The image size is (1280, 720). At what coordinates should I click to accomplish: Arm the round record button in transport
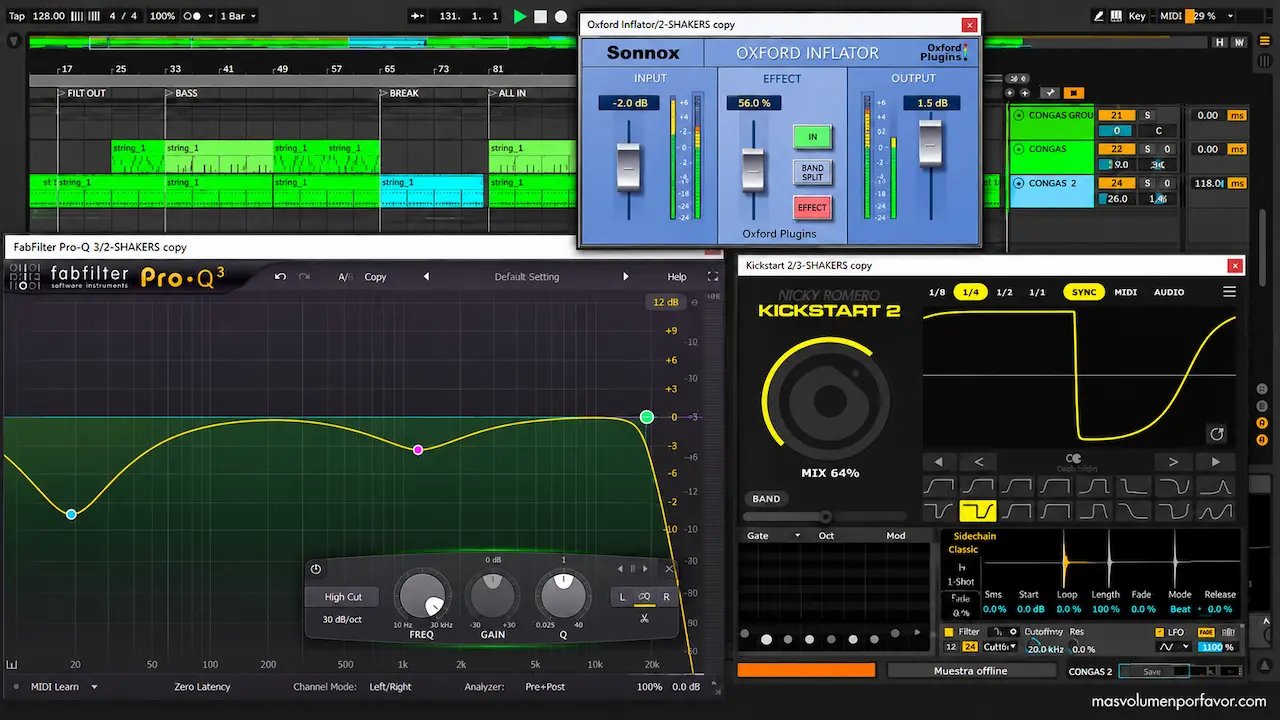[561, 16]
